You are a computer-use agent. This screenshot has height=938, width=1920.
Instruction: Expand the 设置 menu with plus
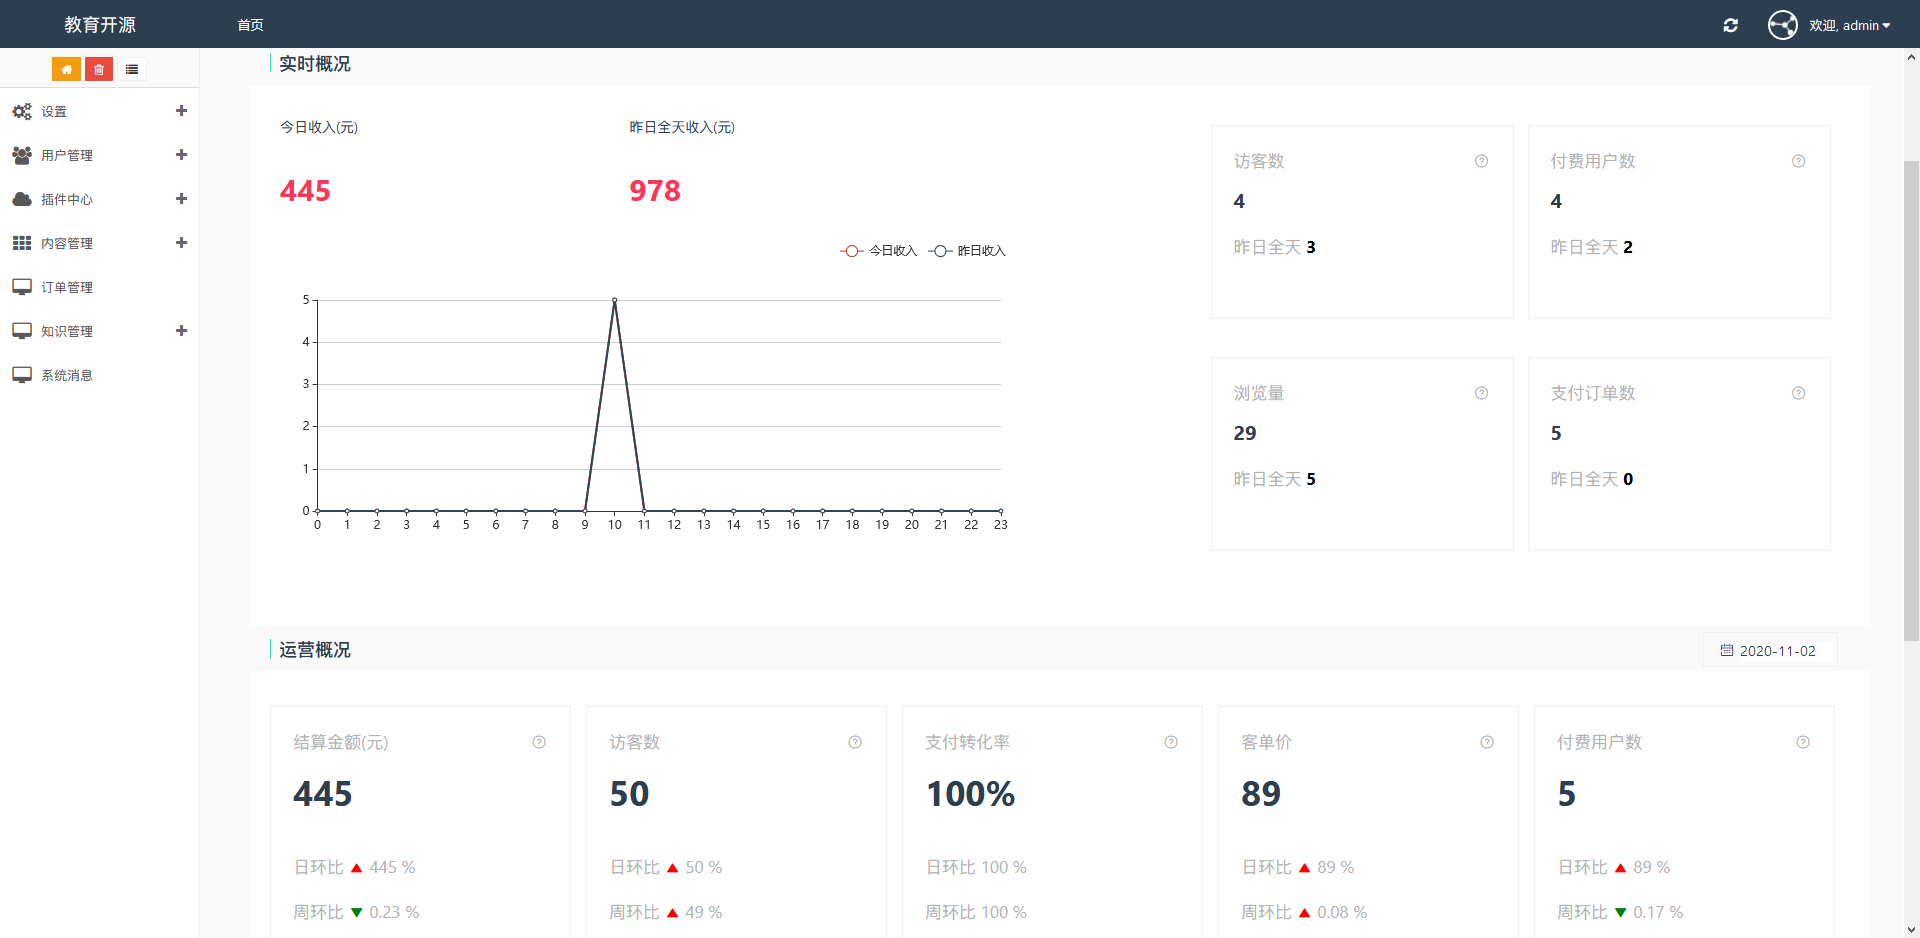tap(181, 111)
